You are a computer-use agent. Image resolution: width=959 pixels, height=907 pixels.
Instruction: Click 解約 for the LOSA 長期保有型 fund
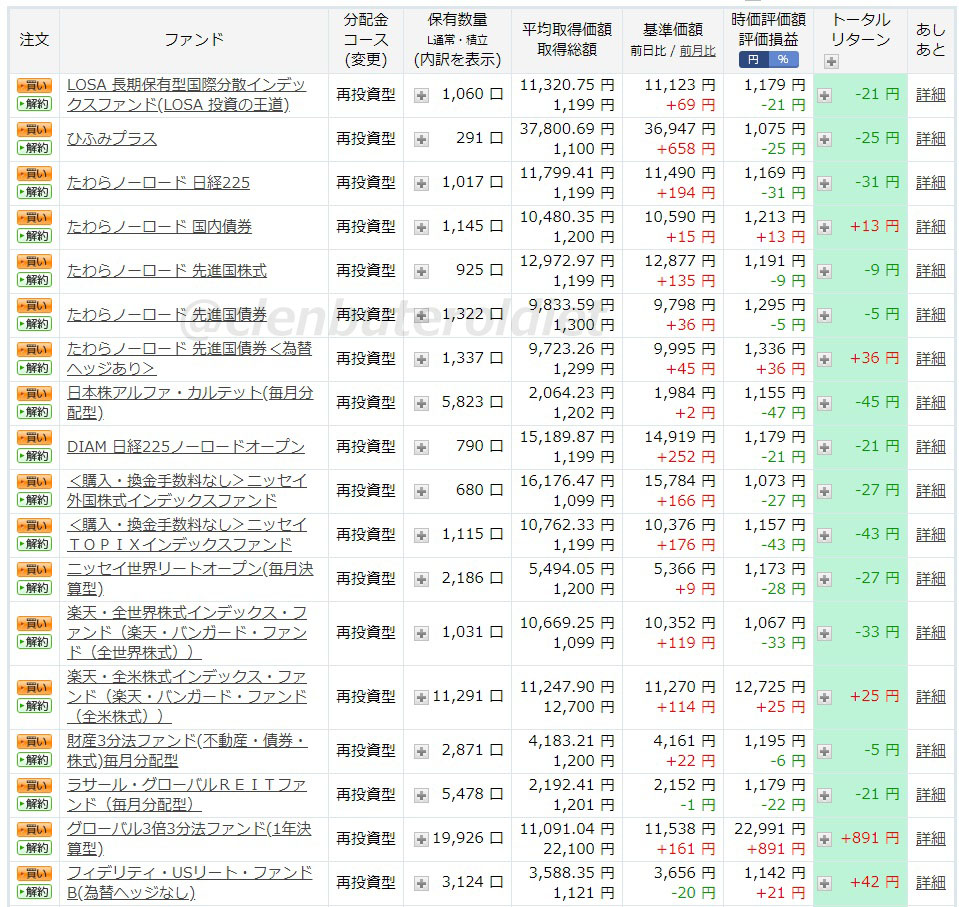(x=34, y=104)
